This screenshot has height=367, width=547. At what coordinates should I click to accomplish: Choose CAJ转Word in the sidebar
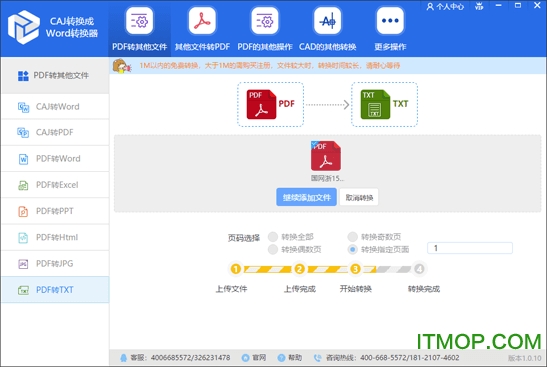55,106
